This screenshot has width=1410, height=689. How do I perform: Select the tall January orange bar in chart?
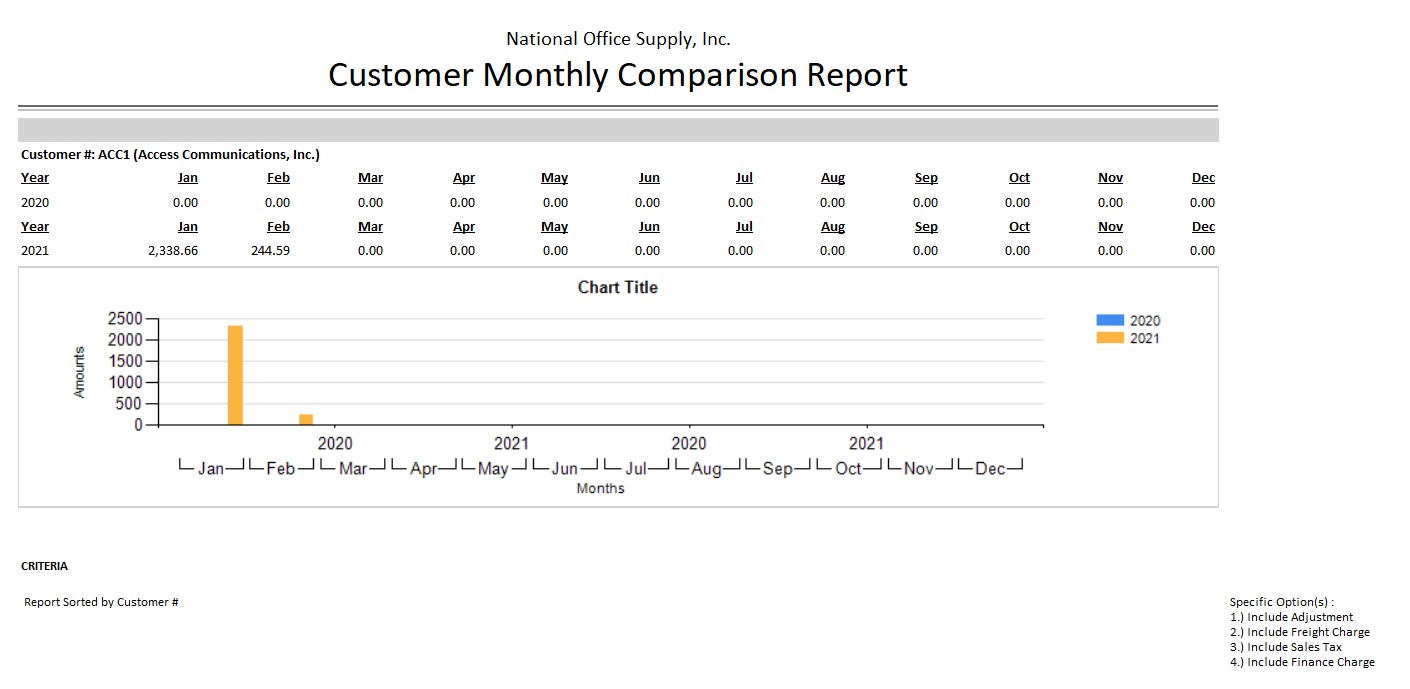(235, 375)
